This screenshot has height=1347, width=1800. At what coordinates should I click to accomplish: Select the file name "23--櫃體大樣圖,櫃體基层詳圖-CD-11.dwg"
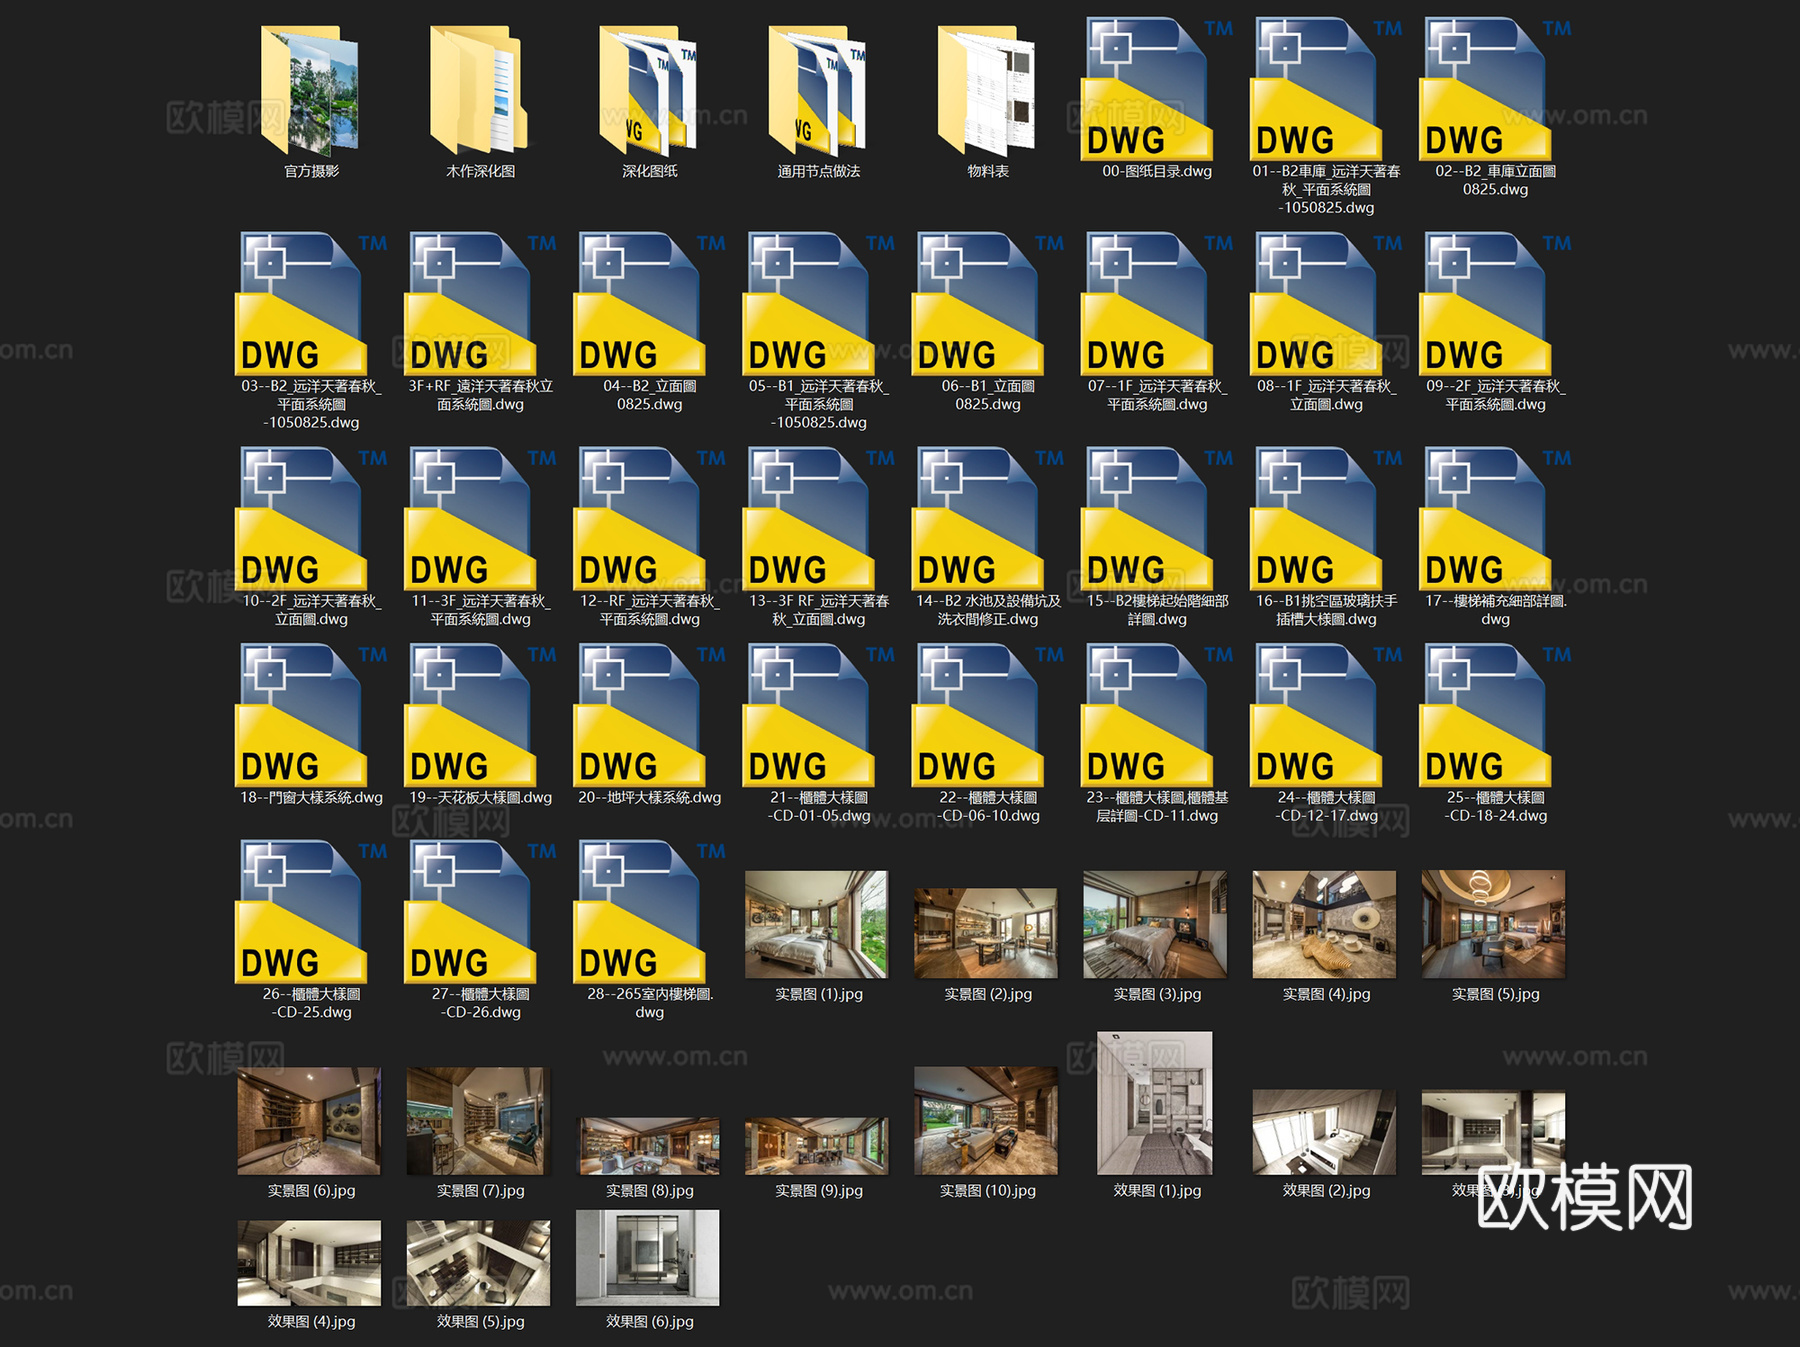(x=1157, y=807)
